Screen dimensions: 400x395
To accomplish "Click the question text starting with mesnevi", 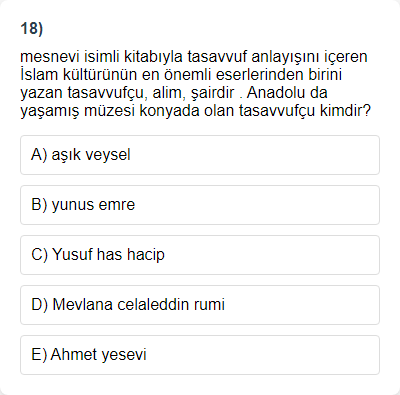I will pos(196,83).
